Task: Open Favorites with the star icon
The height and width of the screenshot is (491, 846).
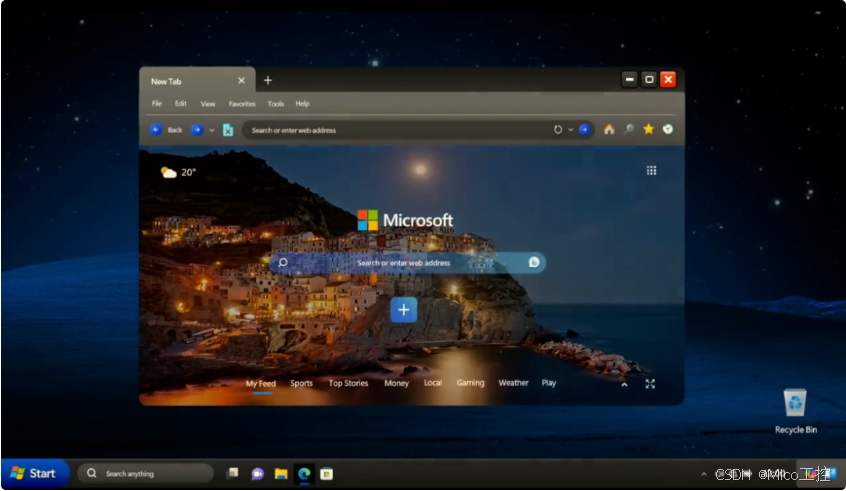Action: tap(649, 129)
